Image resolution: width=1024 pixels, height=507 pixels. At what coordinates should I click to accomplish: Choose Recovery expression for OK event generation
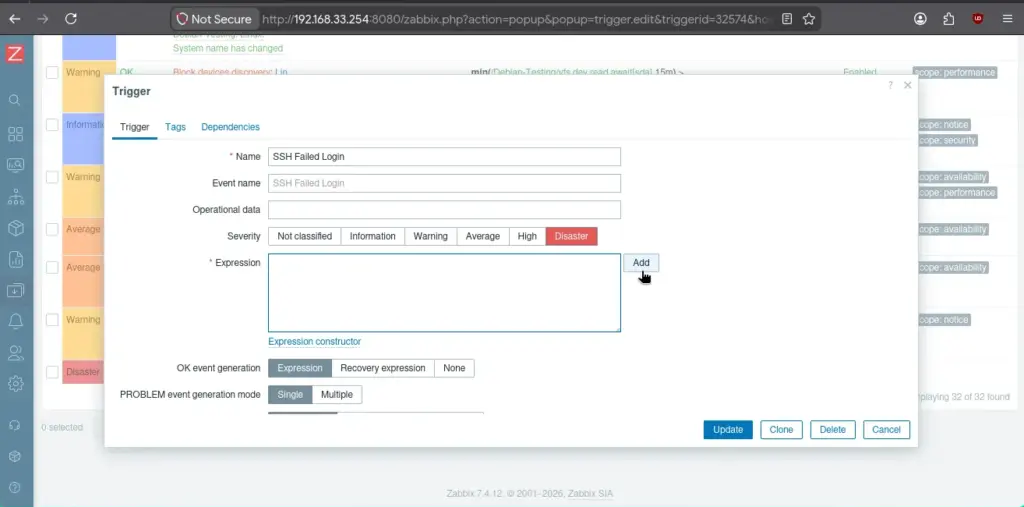coord(383,368)
